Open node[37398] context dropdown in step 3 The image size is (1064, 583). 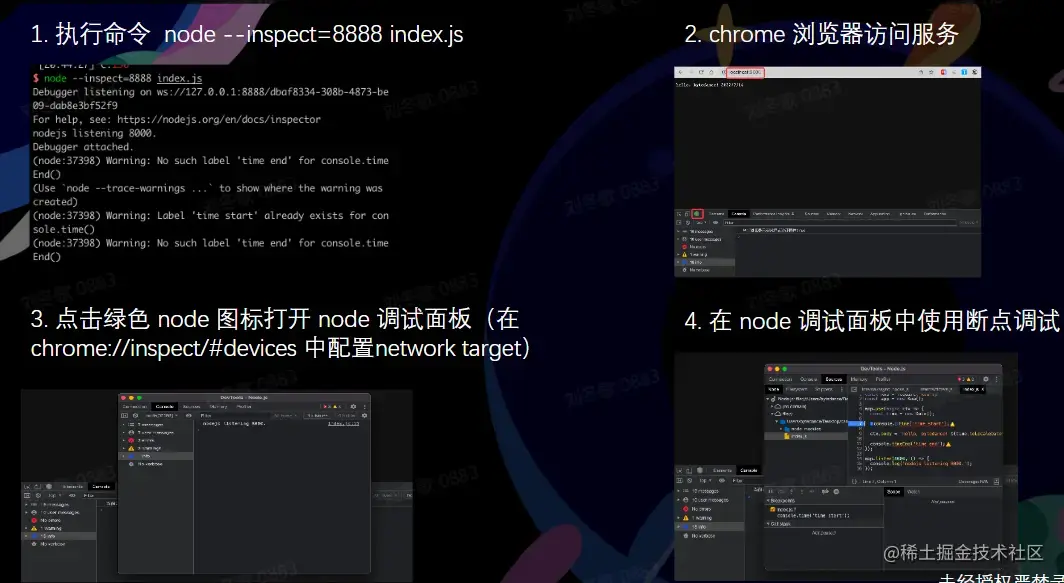click(x=162, y=415)
